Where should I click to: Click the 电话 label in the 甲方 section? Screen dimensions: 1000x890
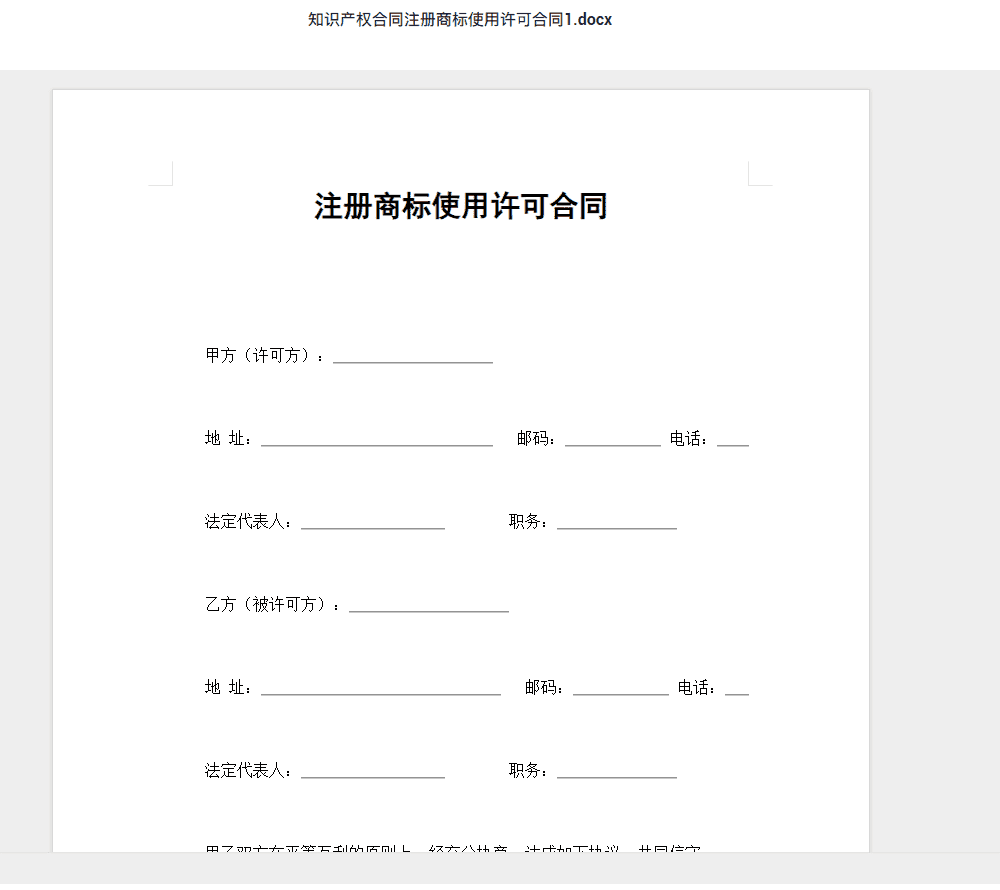688,439
